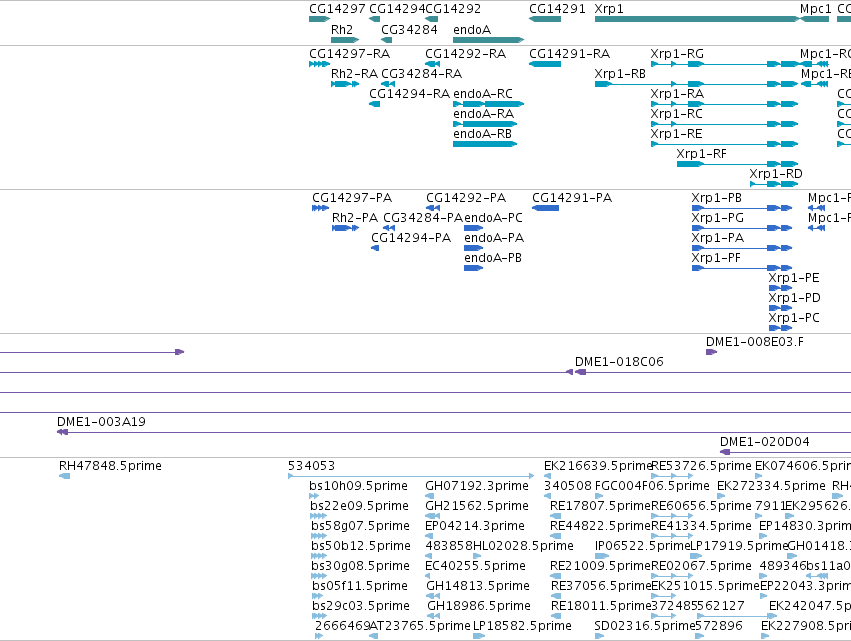Select protein endoA-PA label
The width and height of the screenshot is (851, 641).
(494, 238)
